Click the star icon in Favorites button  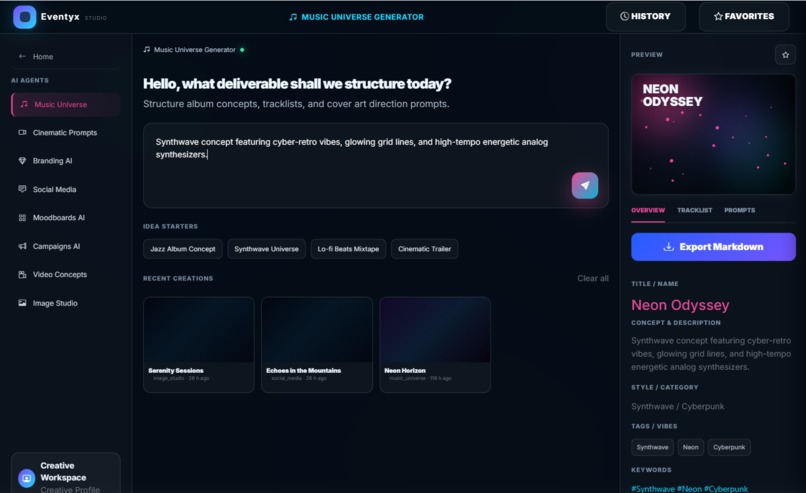click(x=718, y=16)
